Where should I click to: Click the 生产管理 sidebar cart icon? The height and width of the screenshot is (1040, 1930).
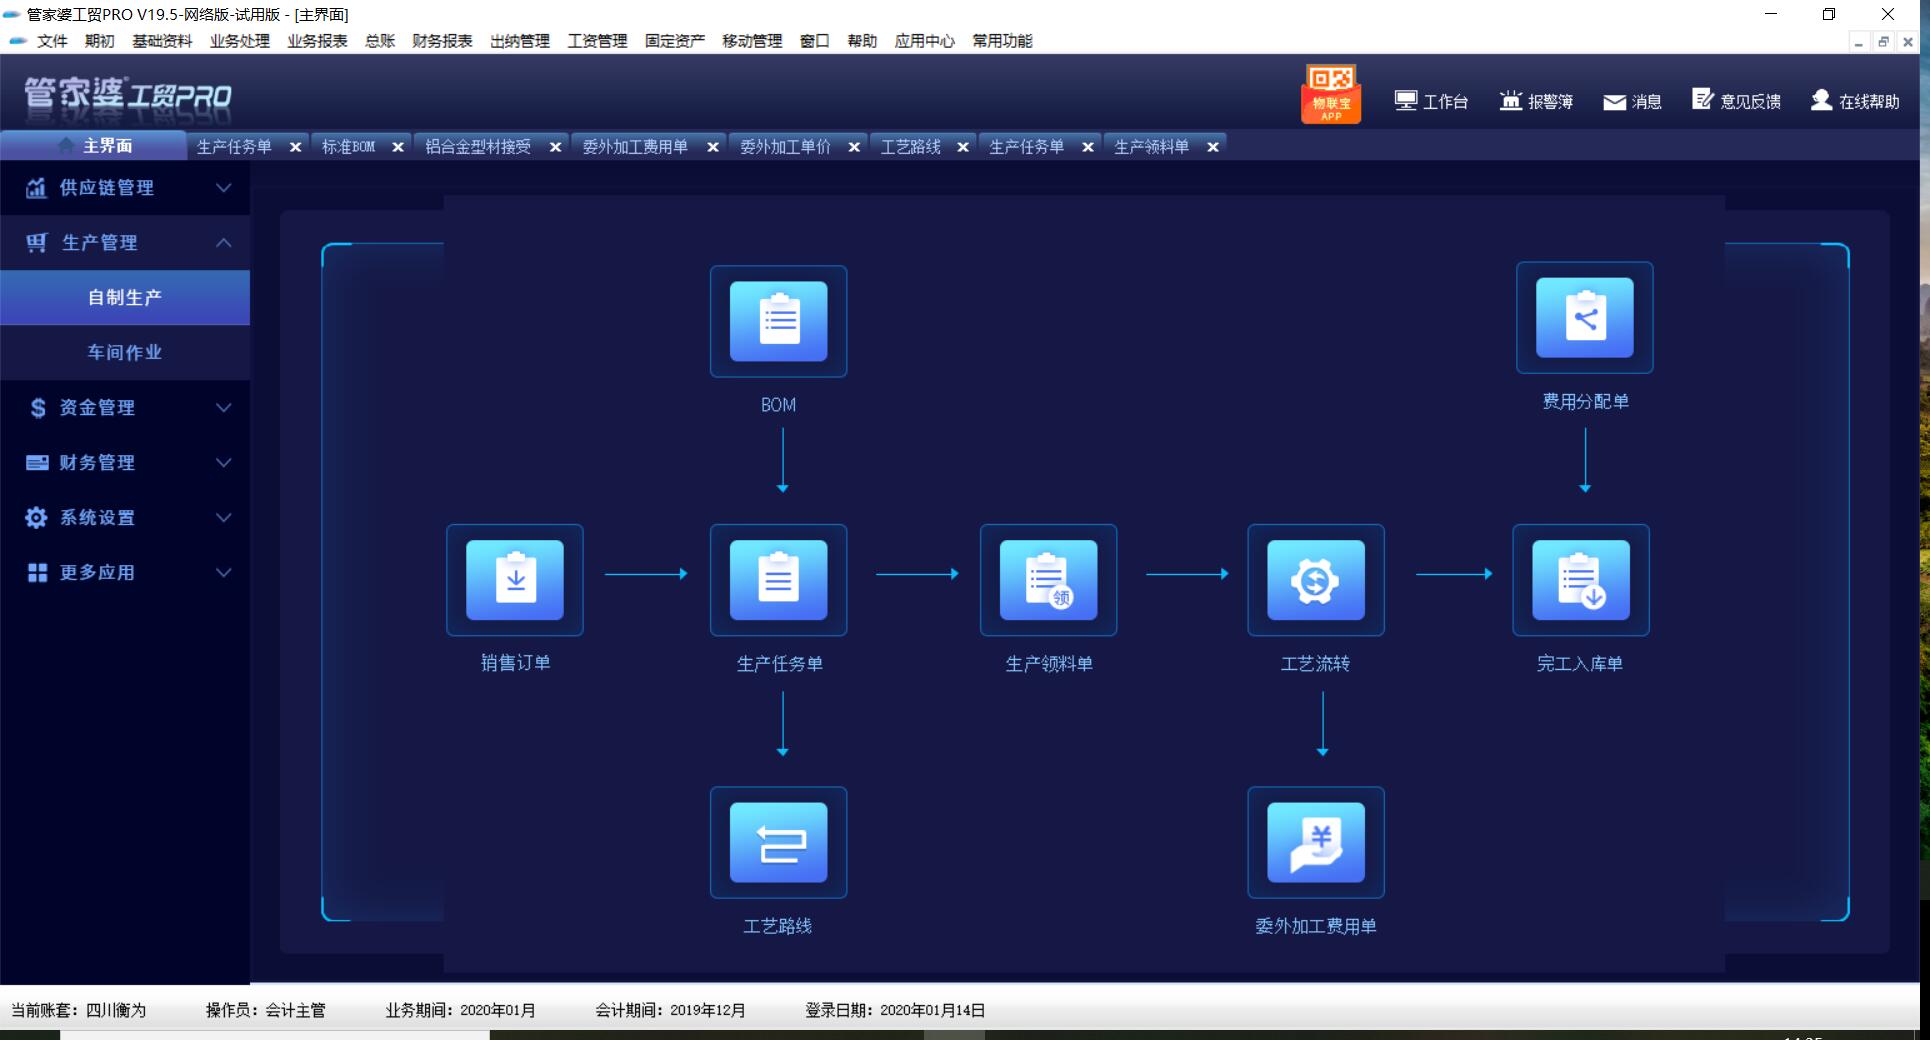click(x=37, y=242)
